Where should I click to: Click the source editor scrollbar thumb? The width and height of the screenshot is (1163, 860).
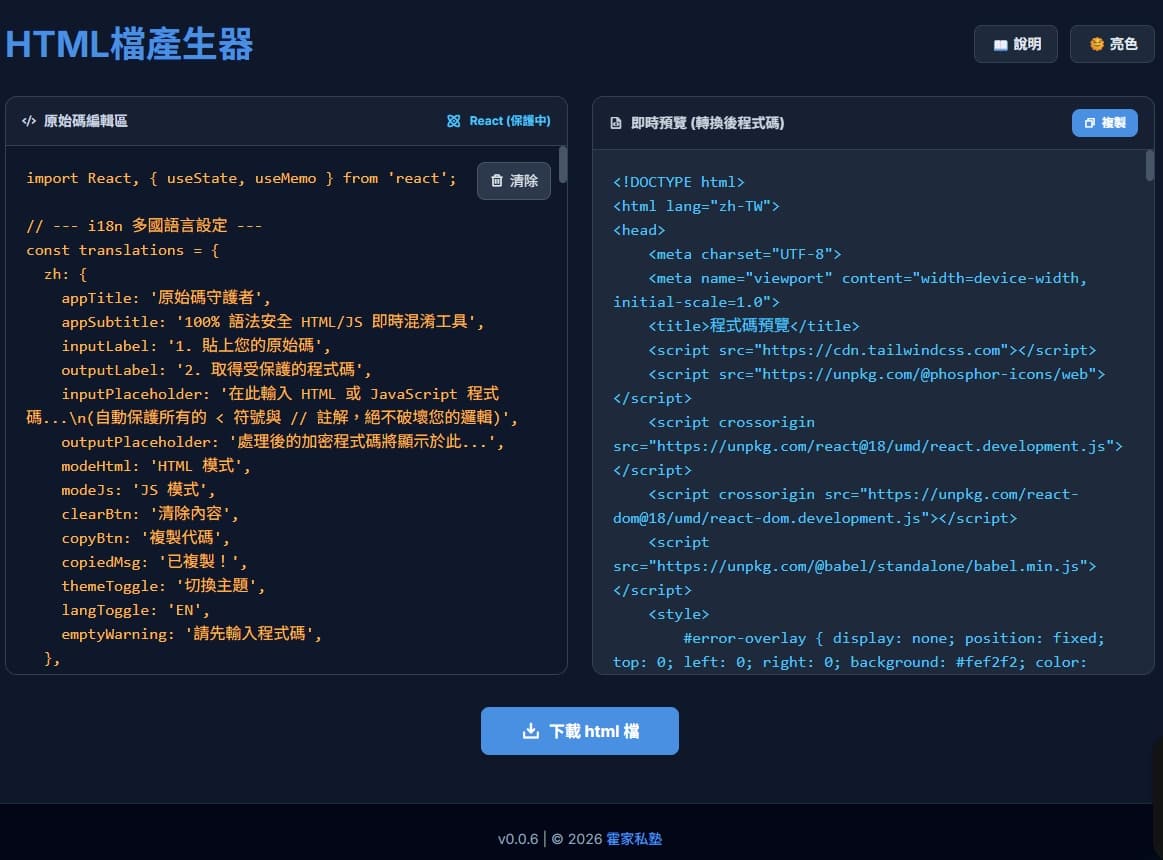pos(563,164)
